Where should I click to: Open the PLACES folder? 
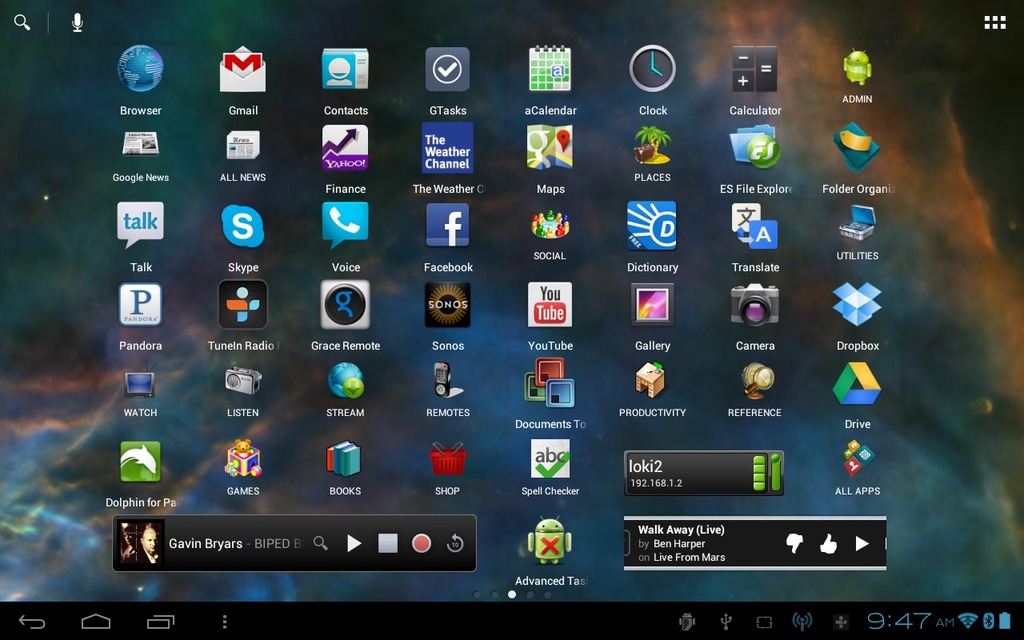[x=652, y=145]
